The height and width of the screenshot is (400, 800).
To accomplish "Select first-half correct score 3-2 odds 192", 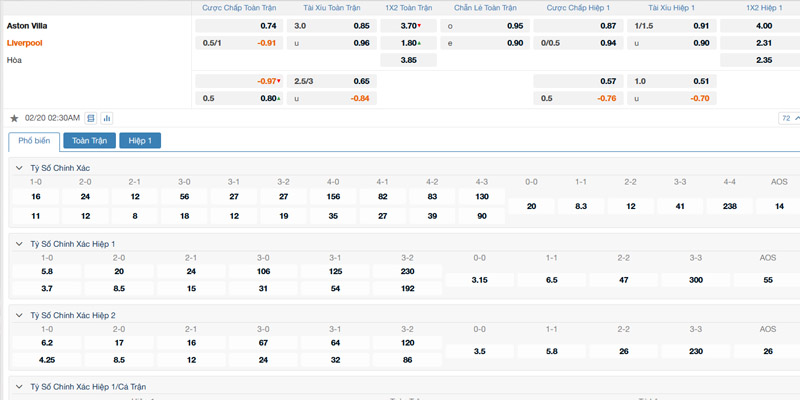I will point(408,289).
